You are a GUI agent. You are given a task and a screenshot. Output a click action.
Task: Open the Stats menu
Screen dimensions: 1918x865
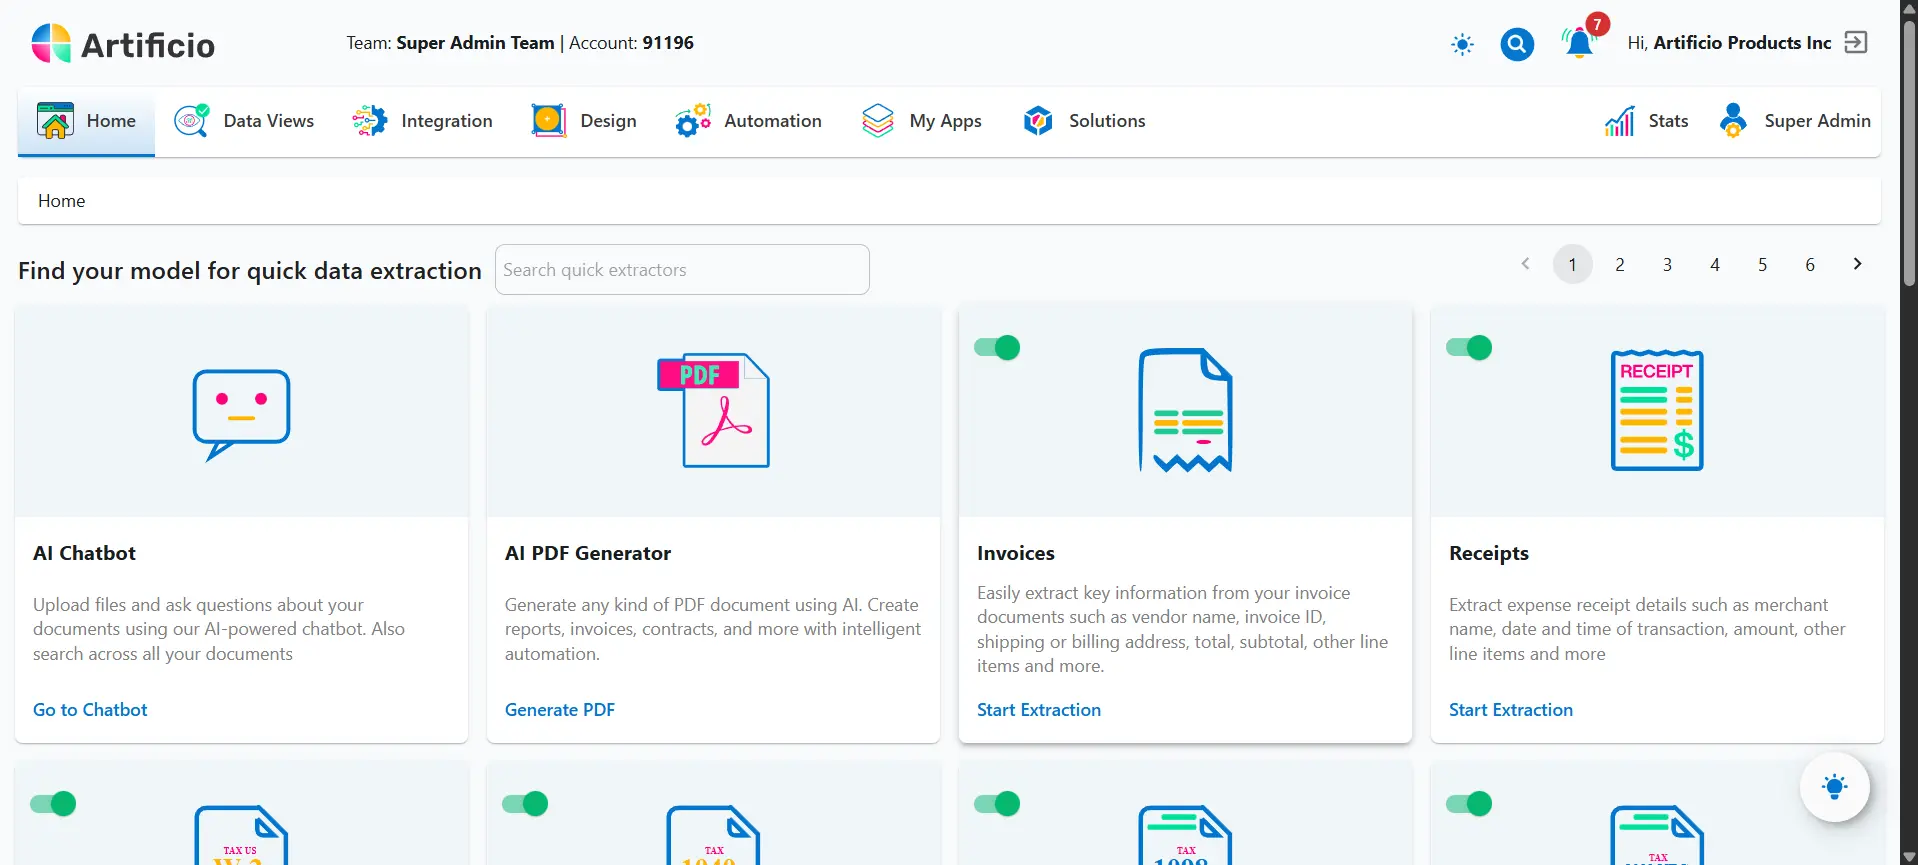pyautogui.click(x=1646, y=121)
